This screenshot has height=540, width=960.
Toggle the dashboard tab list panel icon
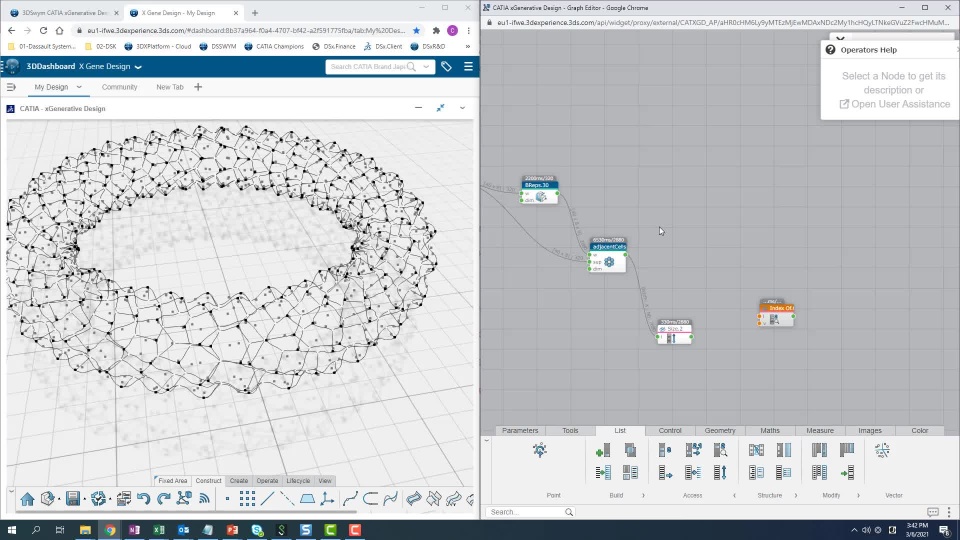click(11, 87)
